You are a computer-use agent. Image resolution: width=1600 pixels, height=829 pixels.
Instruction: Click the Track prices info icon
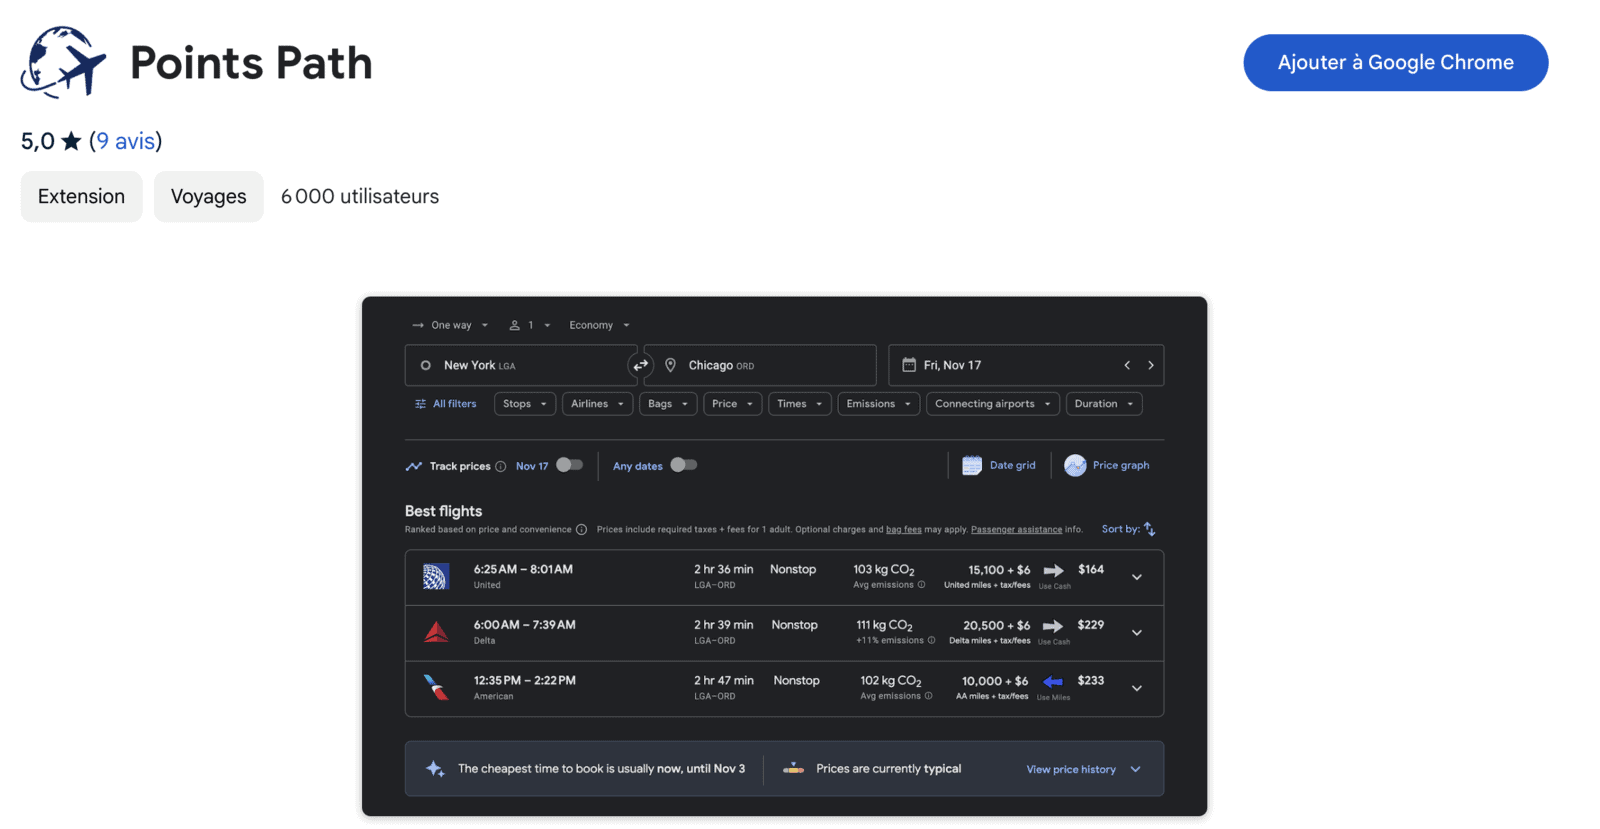point(501,466)
